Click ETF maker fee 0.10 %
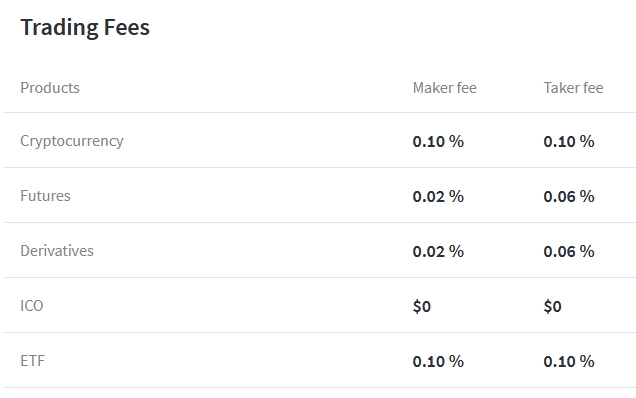This screenshot has height=398, width=636. (x=438, y=361)
